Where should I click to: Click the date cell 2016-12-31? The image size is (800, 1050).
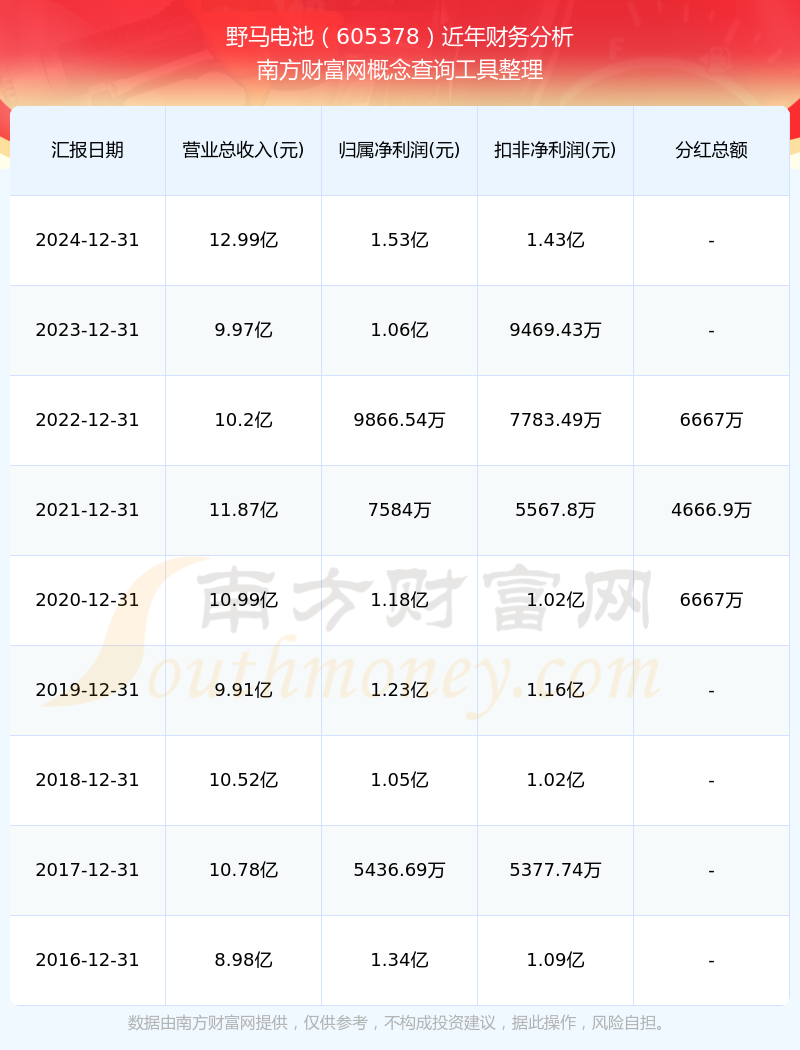tap(88, 960)
